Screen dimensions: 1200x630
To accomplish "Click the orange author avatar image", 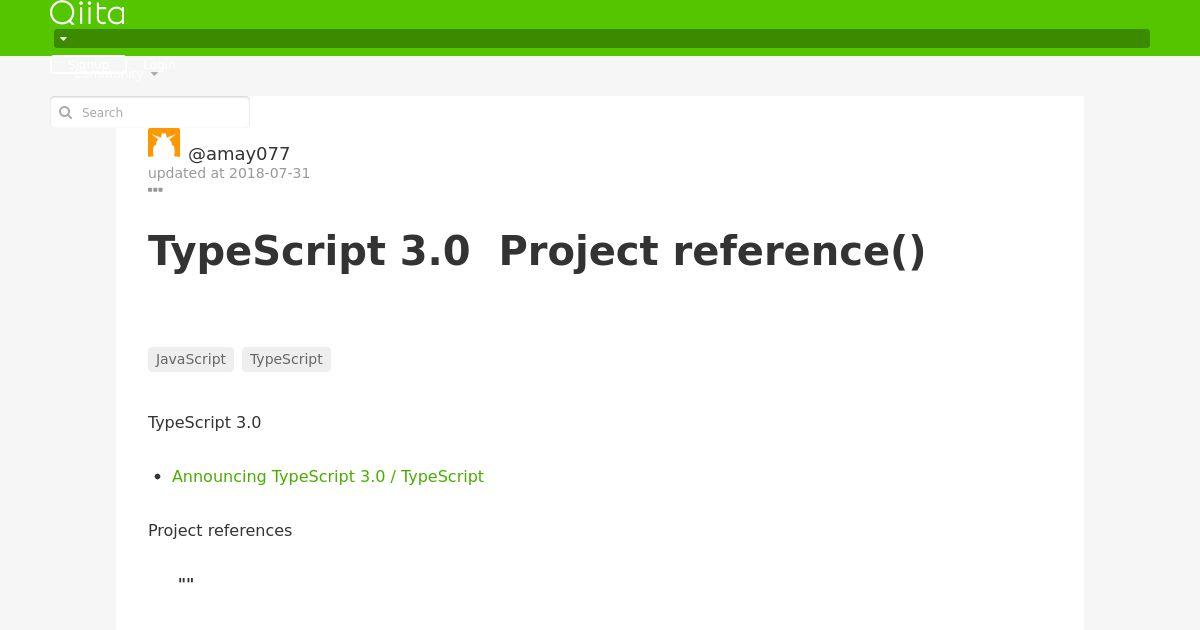I will click(164, 143).
